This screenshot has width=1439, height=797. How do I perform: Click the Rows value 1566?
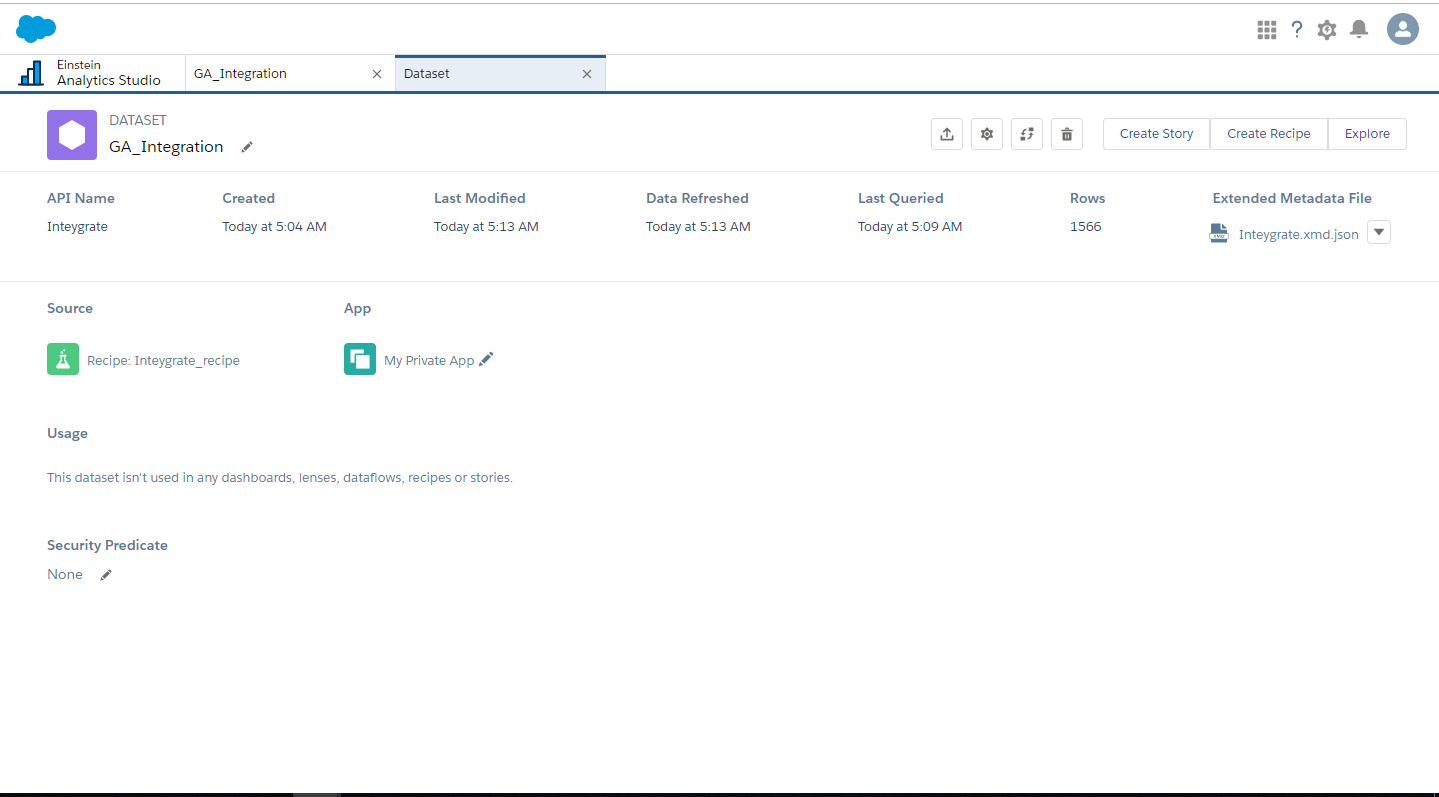point(1085,227)
